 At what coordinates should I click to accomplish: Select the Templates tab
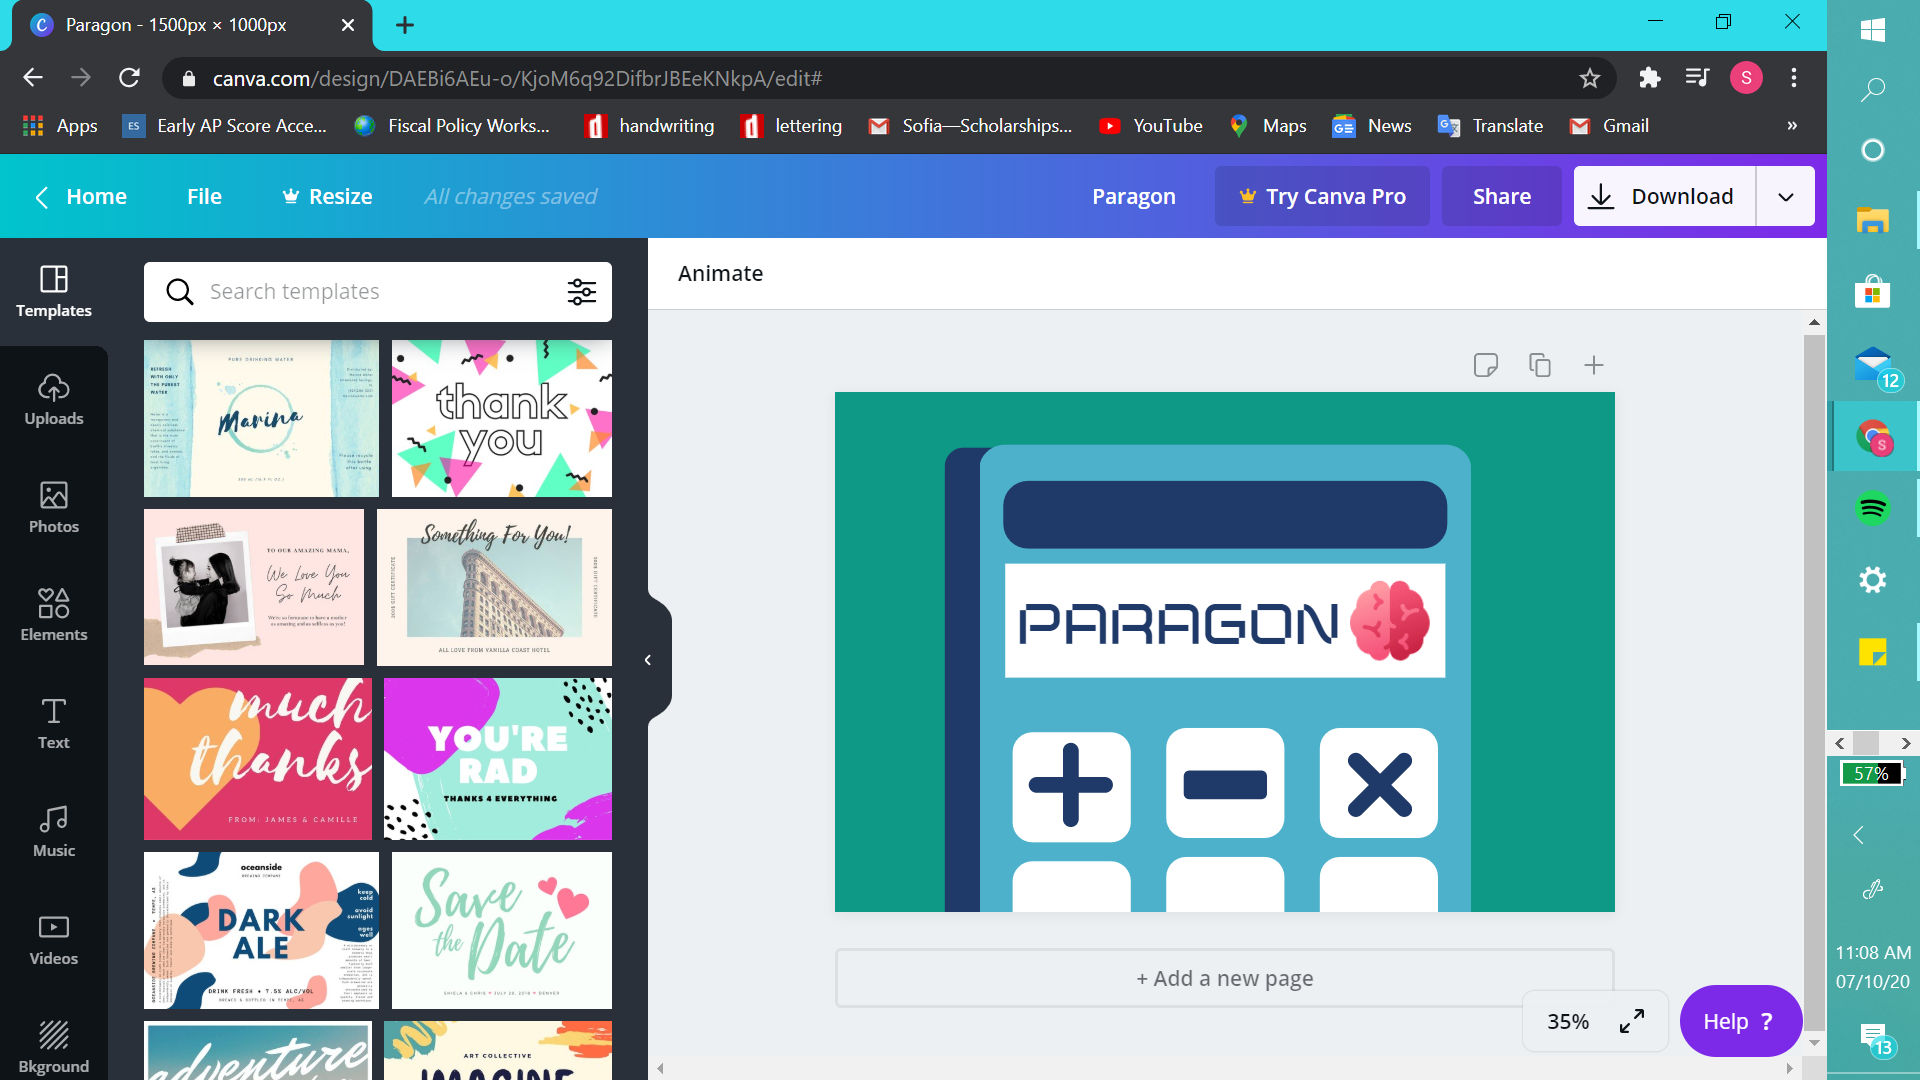pos(54,292)
